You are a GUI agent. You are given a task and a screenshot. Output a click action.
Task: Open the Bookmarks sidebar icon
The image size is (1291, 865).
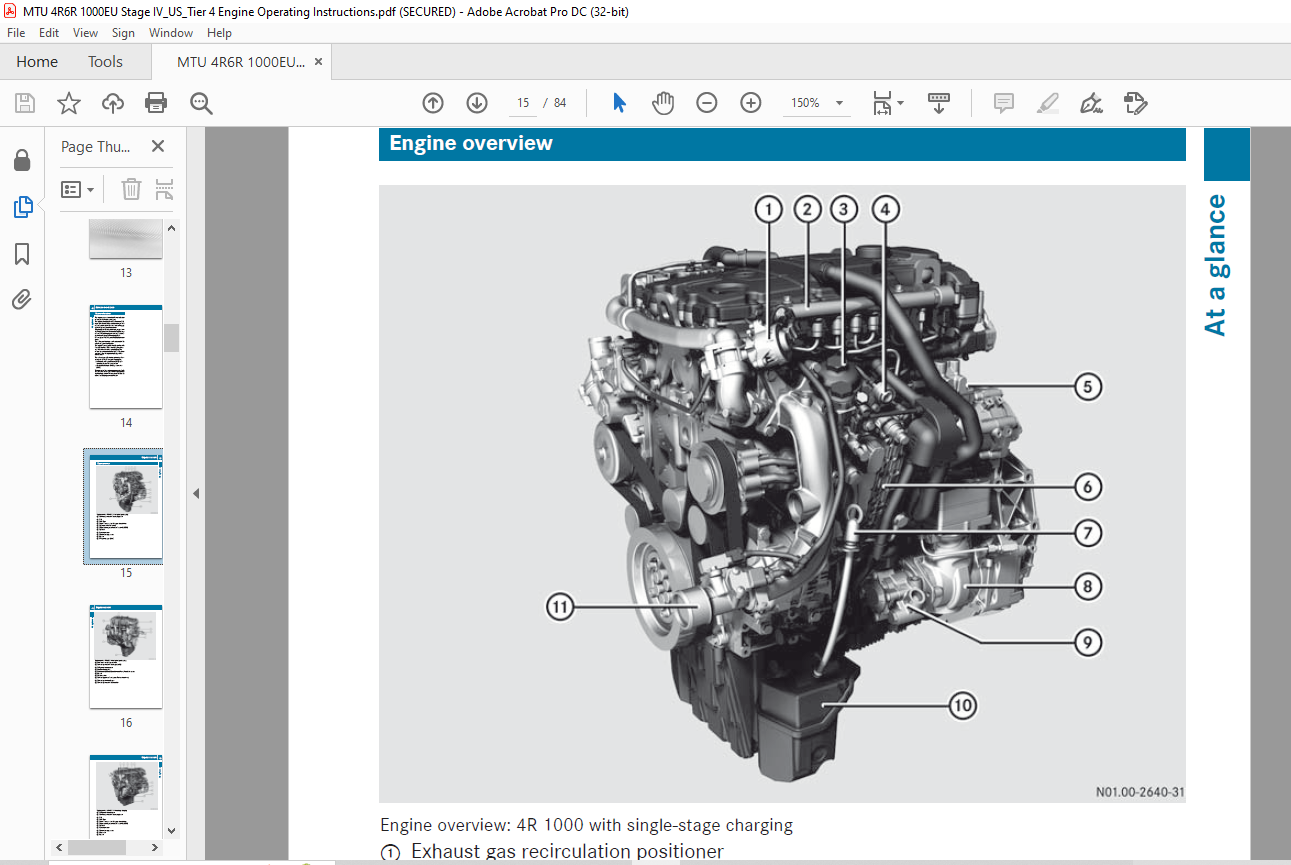tap(22, 254)
